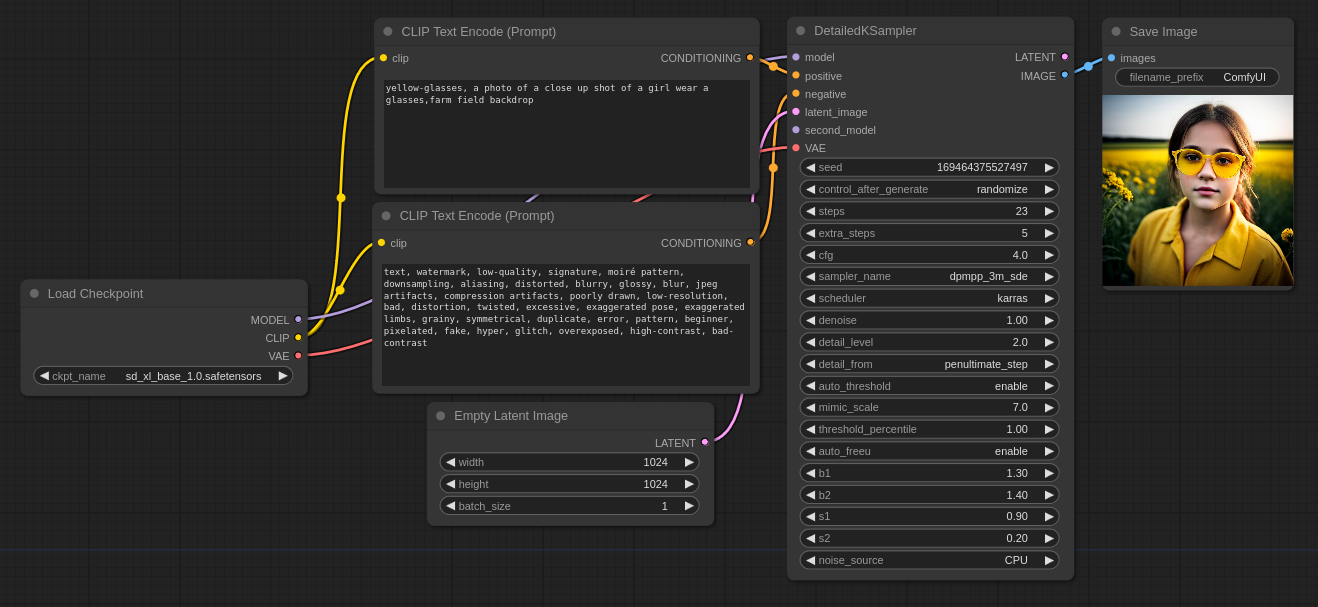Viewport: 1318px width, 607px height.
Task: Open the sampler_name dpmpp_3m_sde dropdown
Action: click(928, 276)
